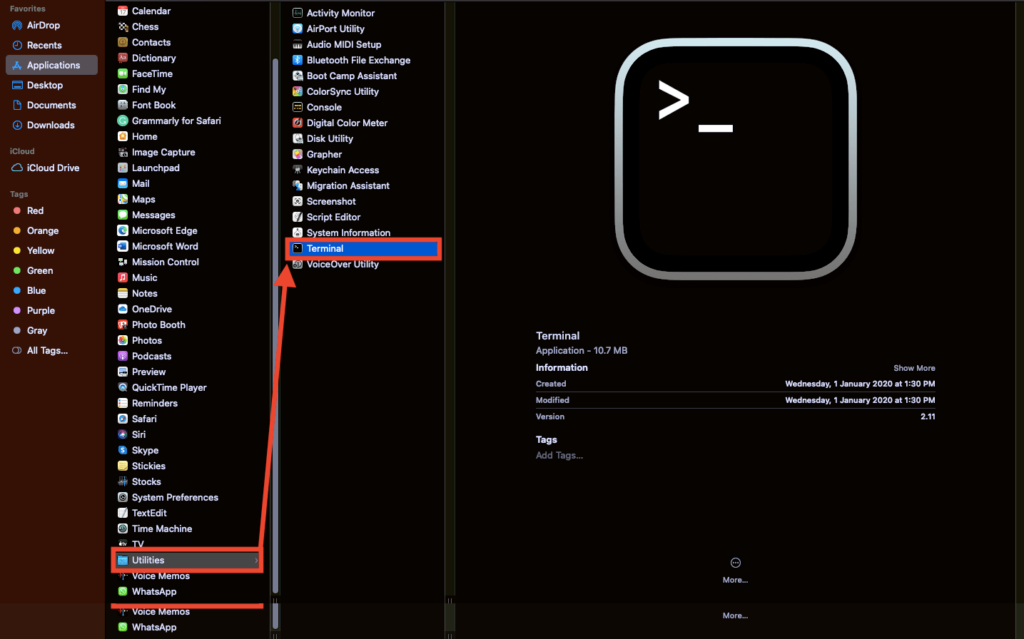
Task: Select the Disk Utility app icon
Action: [298, 139]
